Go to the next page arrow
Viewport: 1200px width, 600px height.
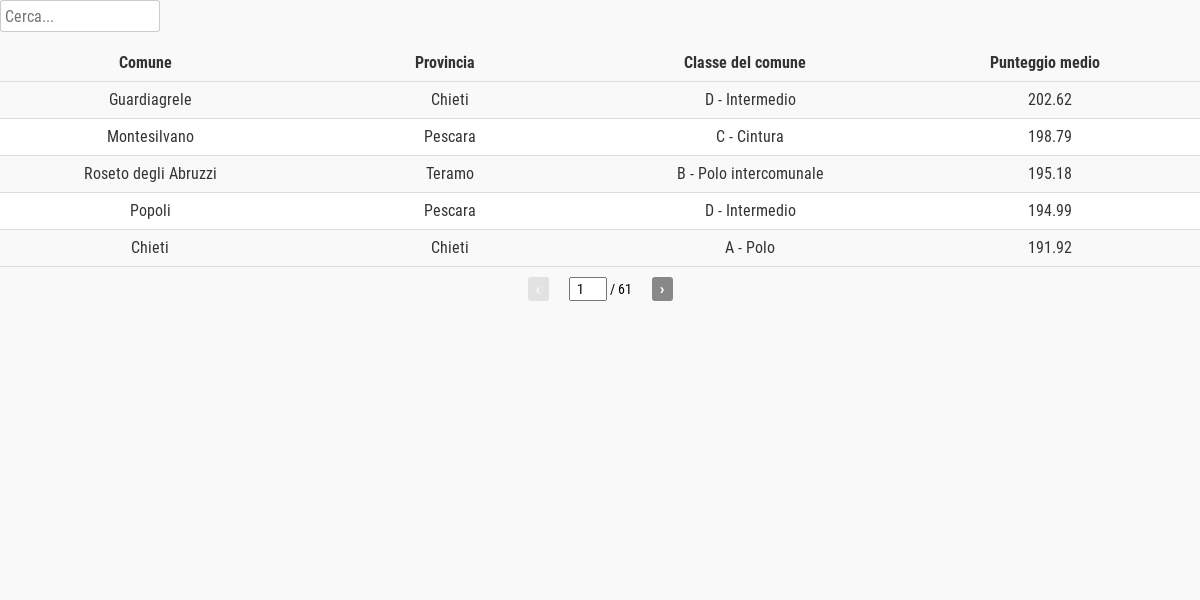(x=662, y=289)
